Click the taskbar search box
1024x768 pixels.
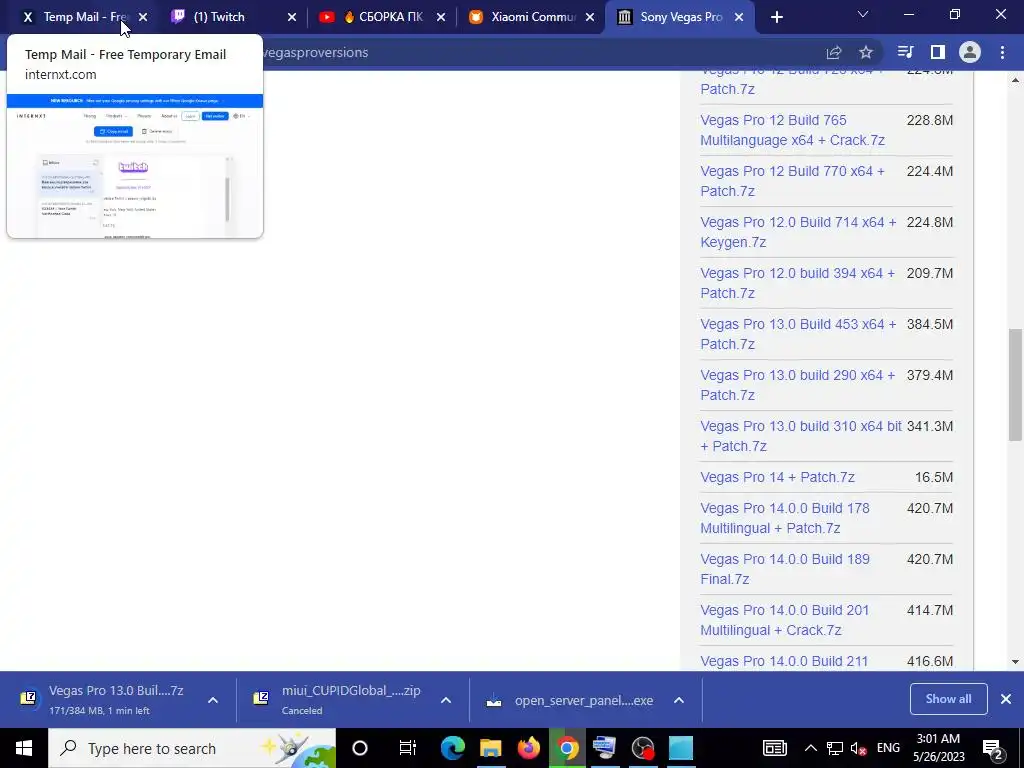click(x=192, y=748)
